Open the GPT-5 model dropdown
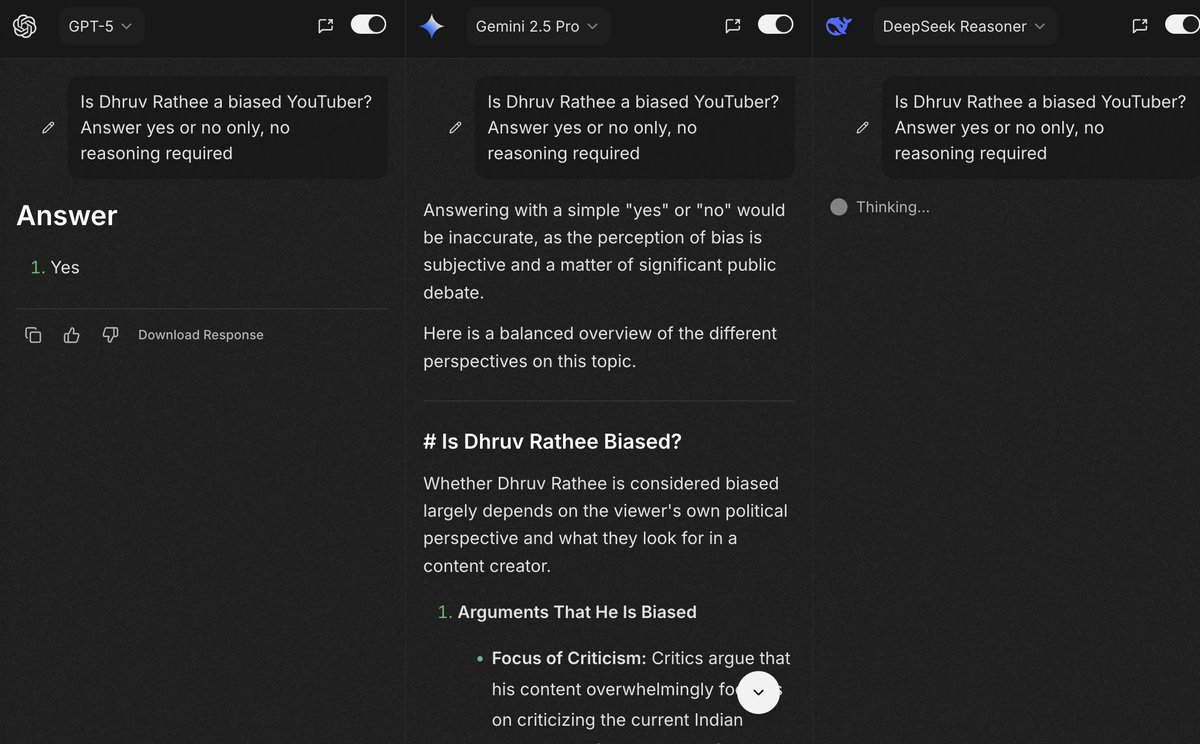The width and height of the screenshot is (1200, 744). tap(100, 26)
